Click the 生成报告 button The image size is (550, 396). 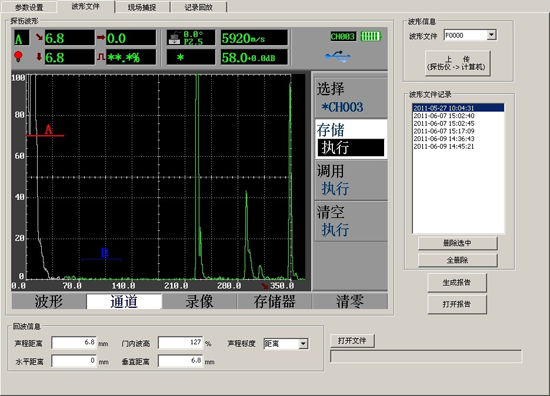coord(457,282)
